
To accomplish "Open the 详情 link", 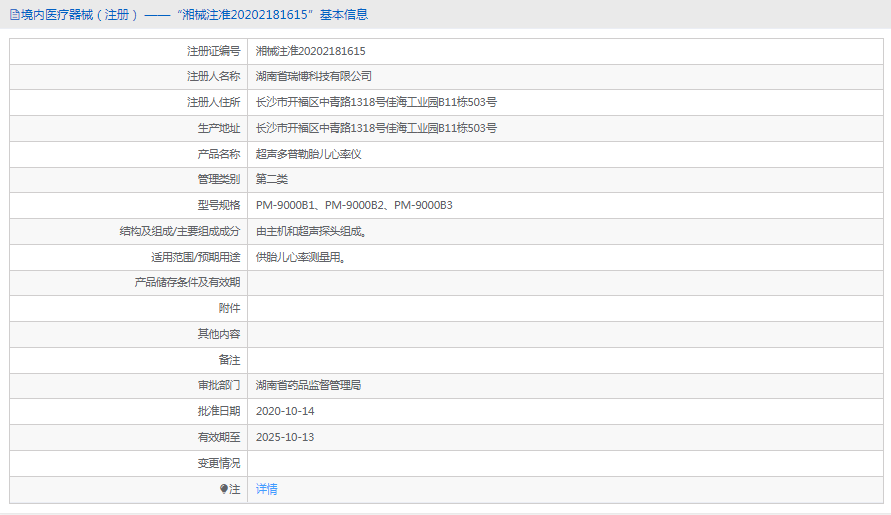I will pos(267,489).
